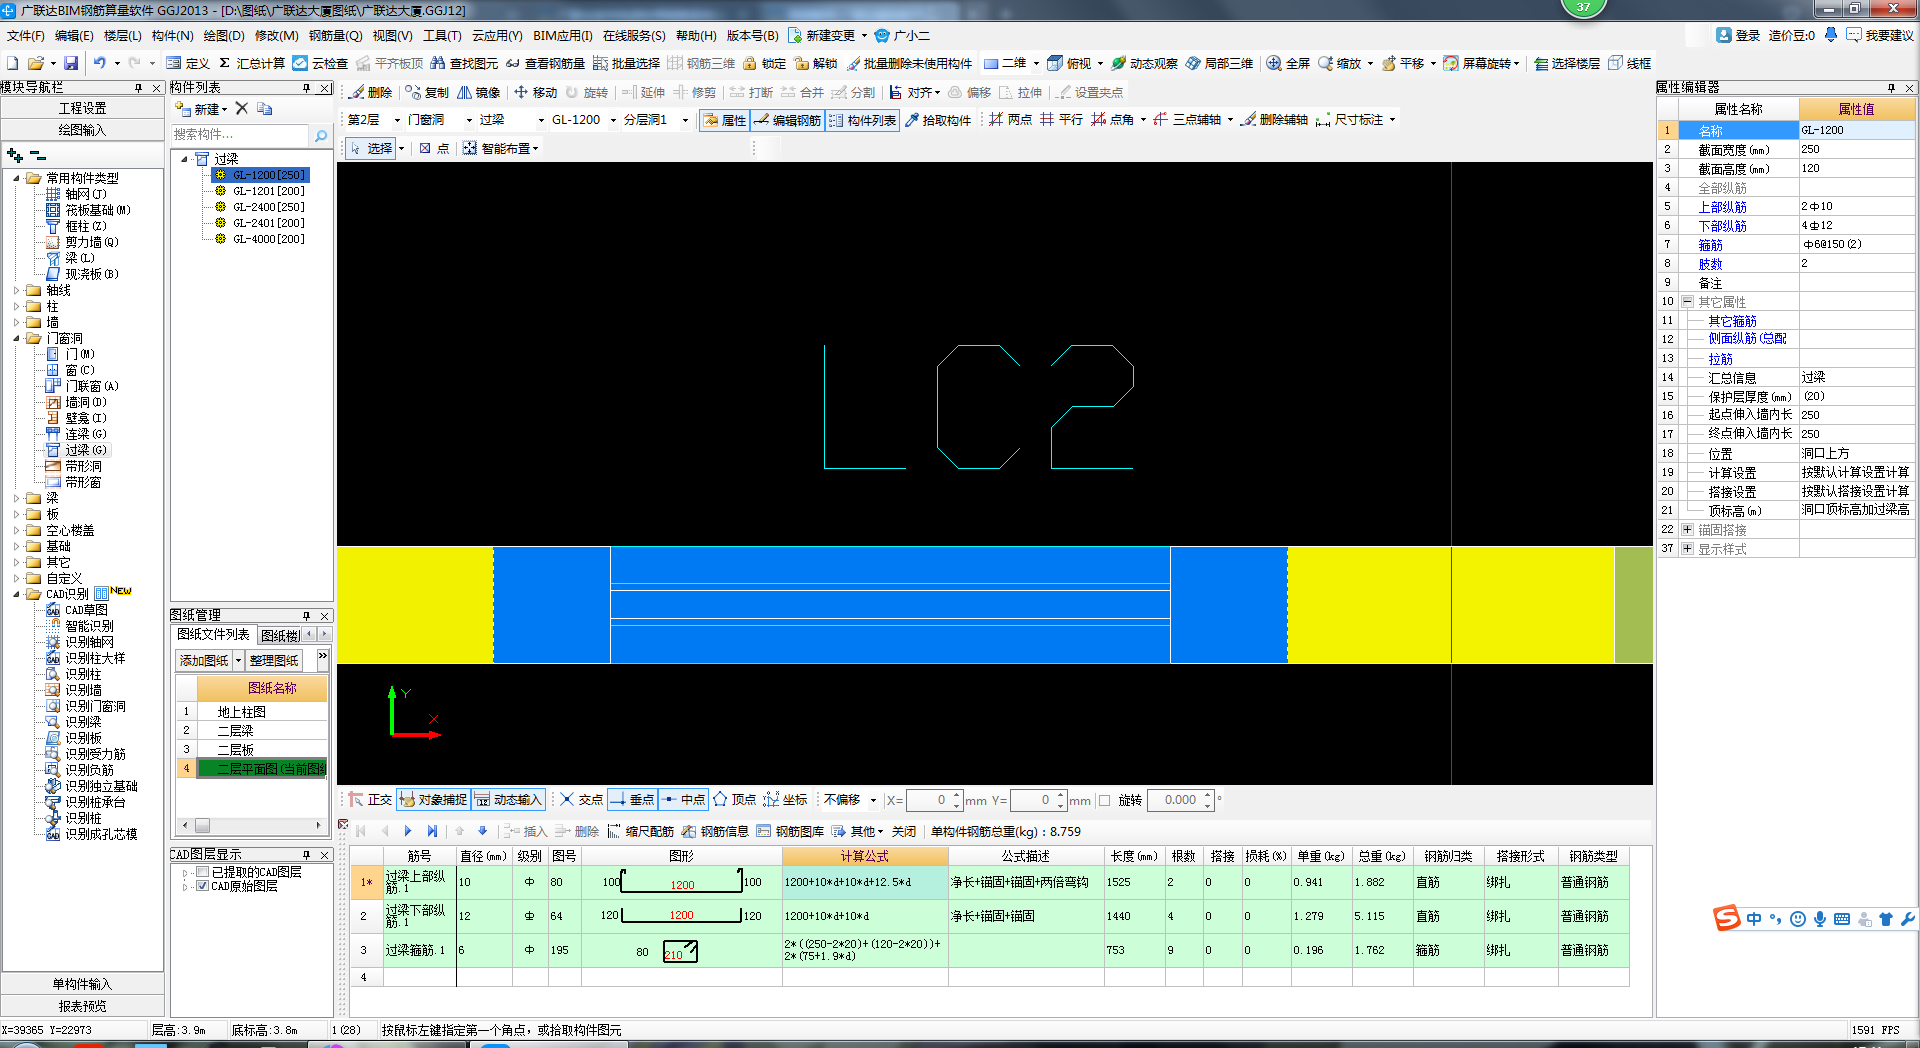Viewport: 1920px width, 1048px height.
Task: Select 镜像 mirror tool
Action: tap(479, 92)
